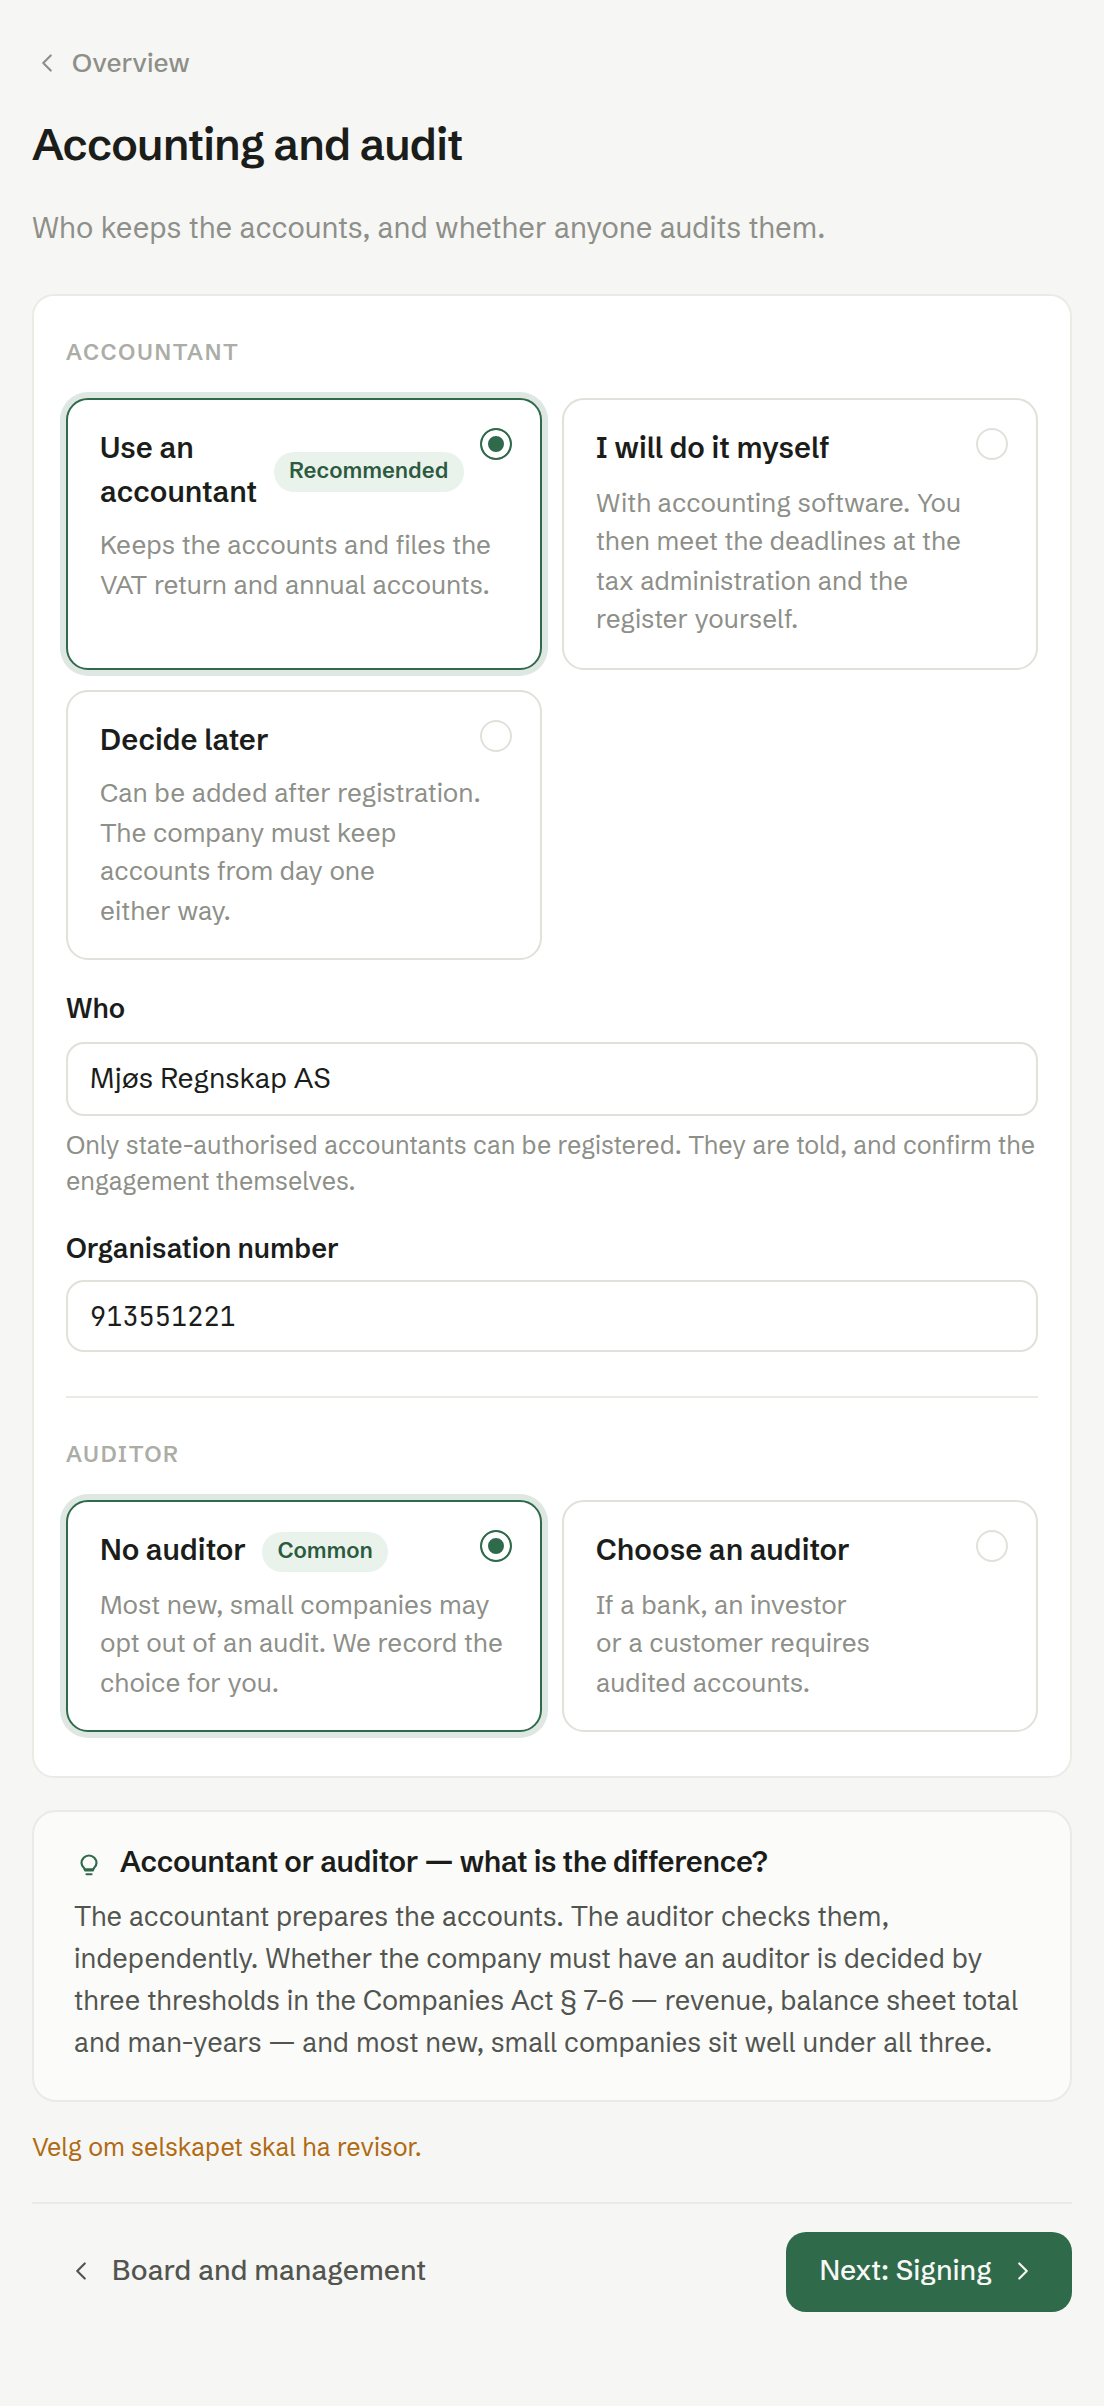This screenshot has height=2406, width=1104.
Task: Click the Common badge next to No auditor
Action: pos(325,1551)
